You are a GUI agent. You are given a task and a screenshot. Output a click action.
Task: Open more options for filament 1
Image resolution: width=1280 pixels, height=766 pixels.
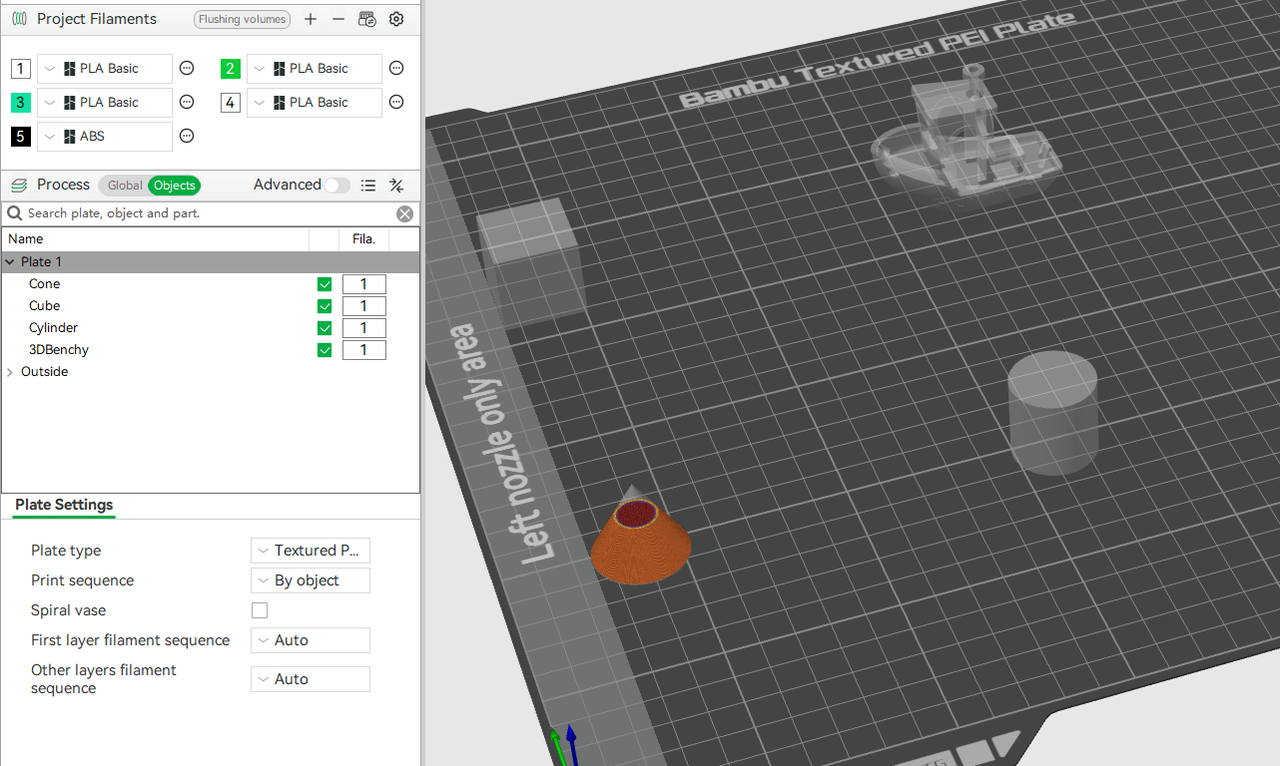187,68
